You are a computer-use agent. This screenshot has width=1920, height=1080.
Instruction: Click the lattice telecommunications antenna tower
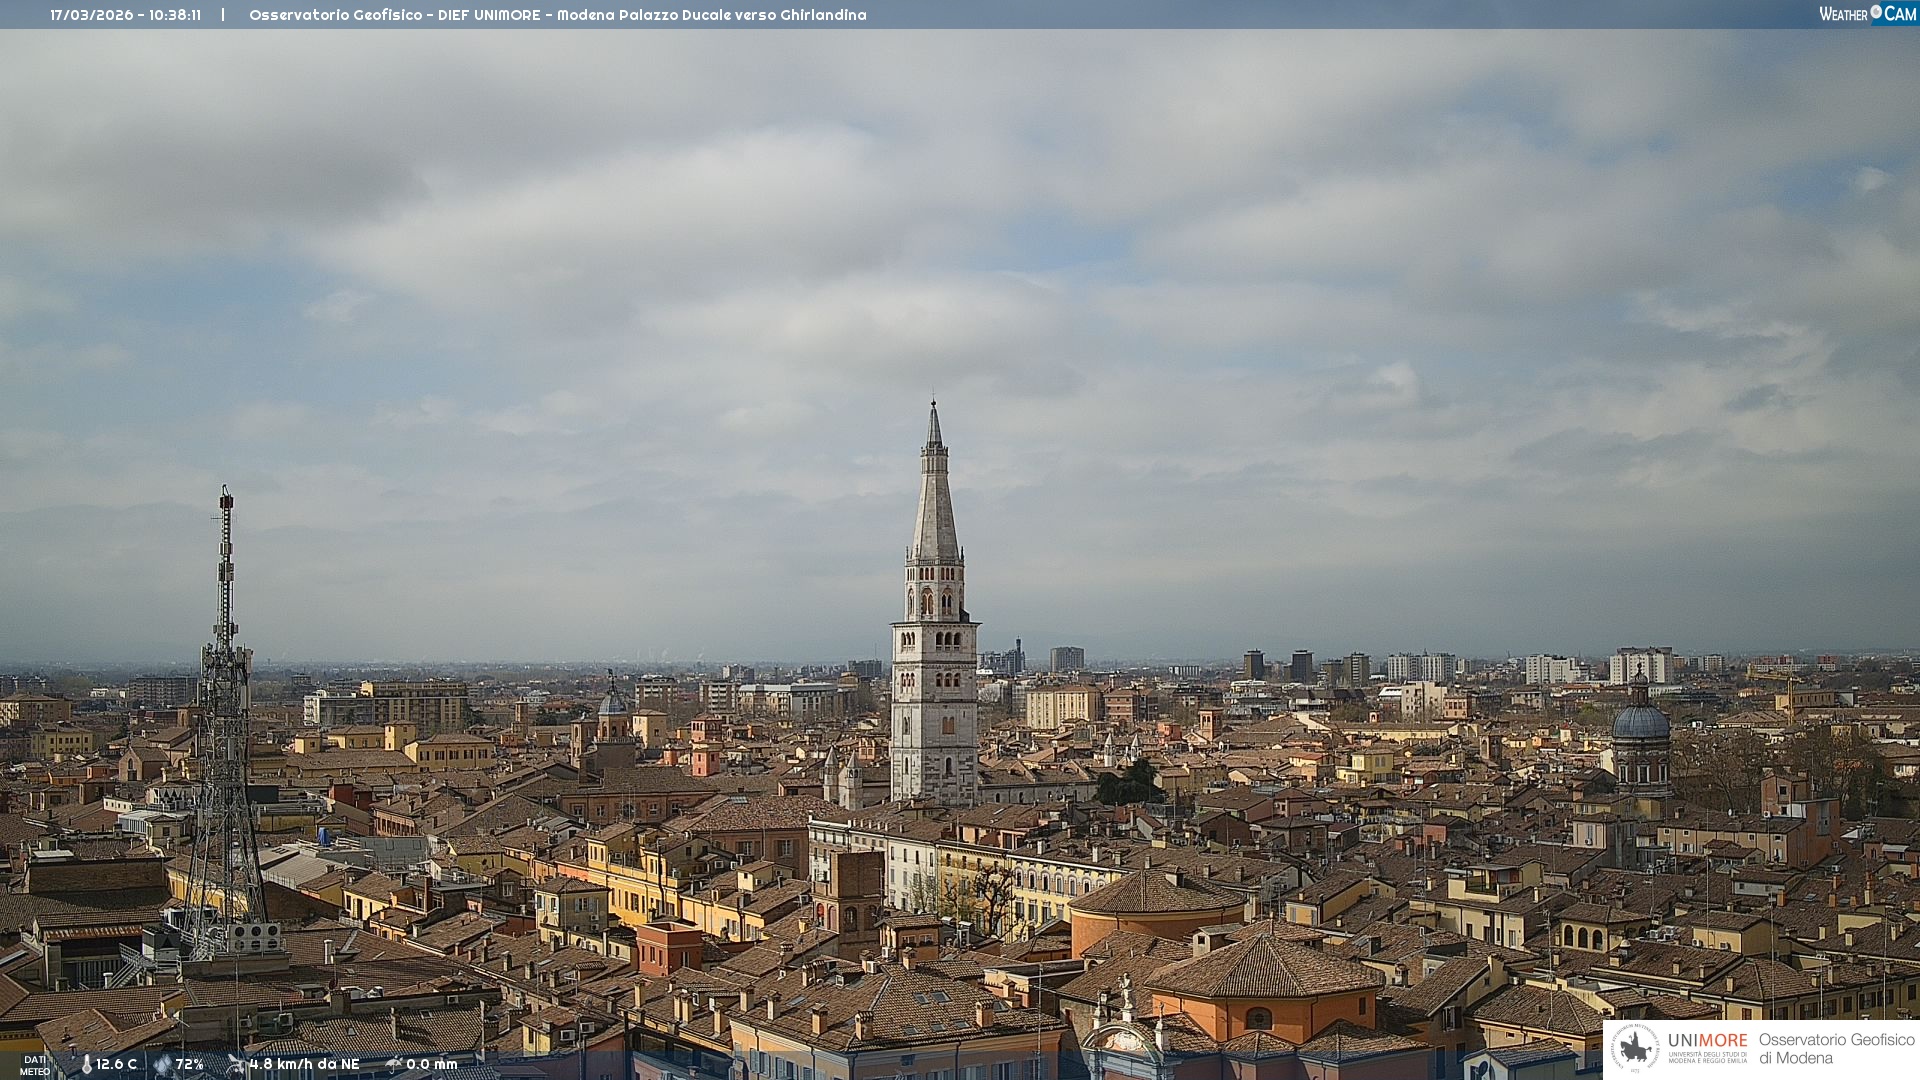[225, 720]
